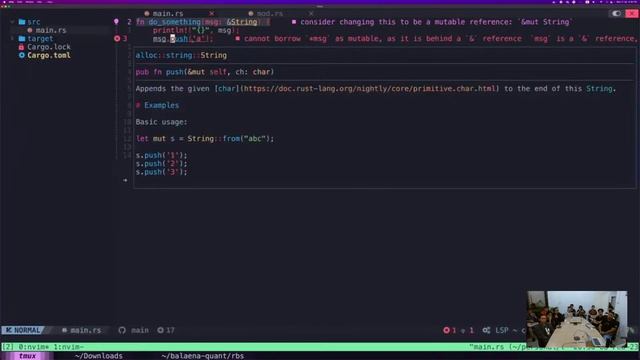Click the Examples heading in hover doc
The height and width of the screenshot is (360, 640).
click(161, 105)
